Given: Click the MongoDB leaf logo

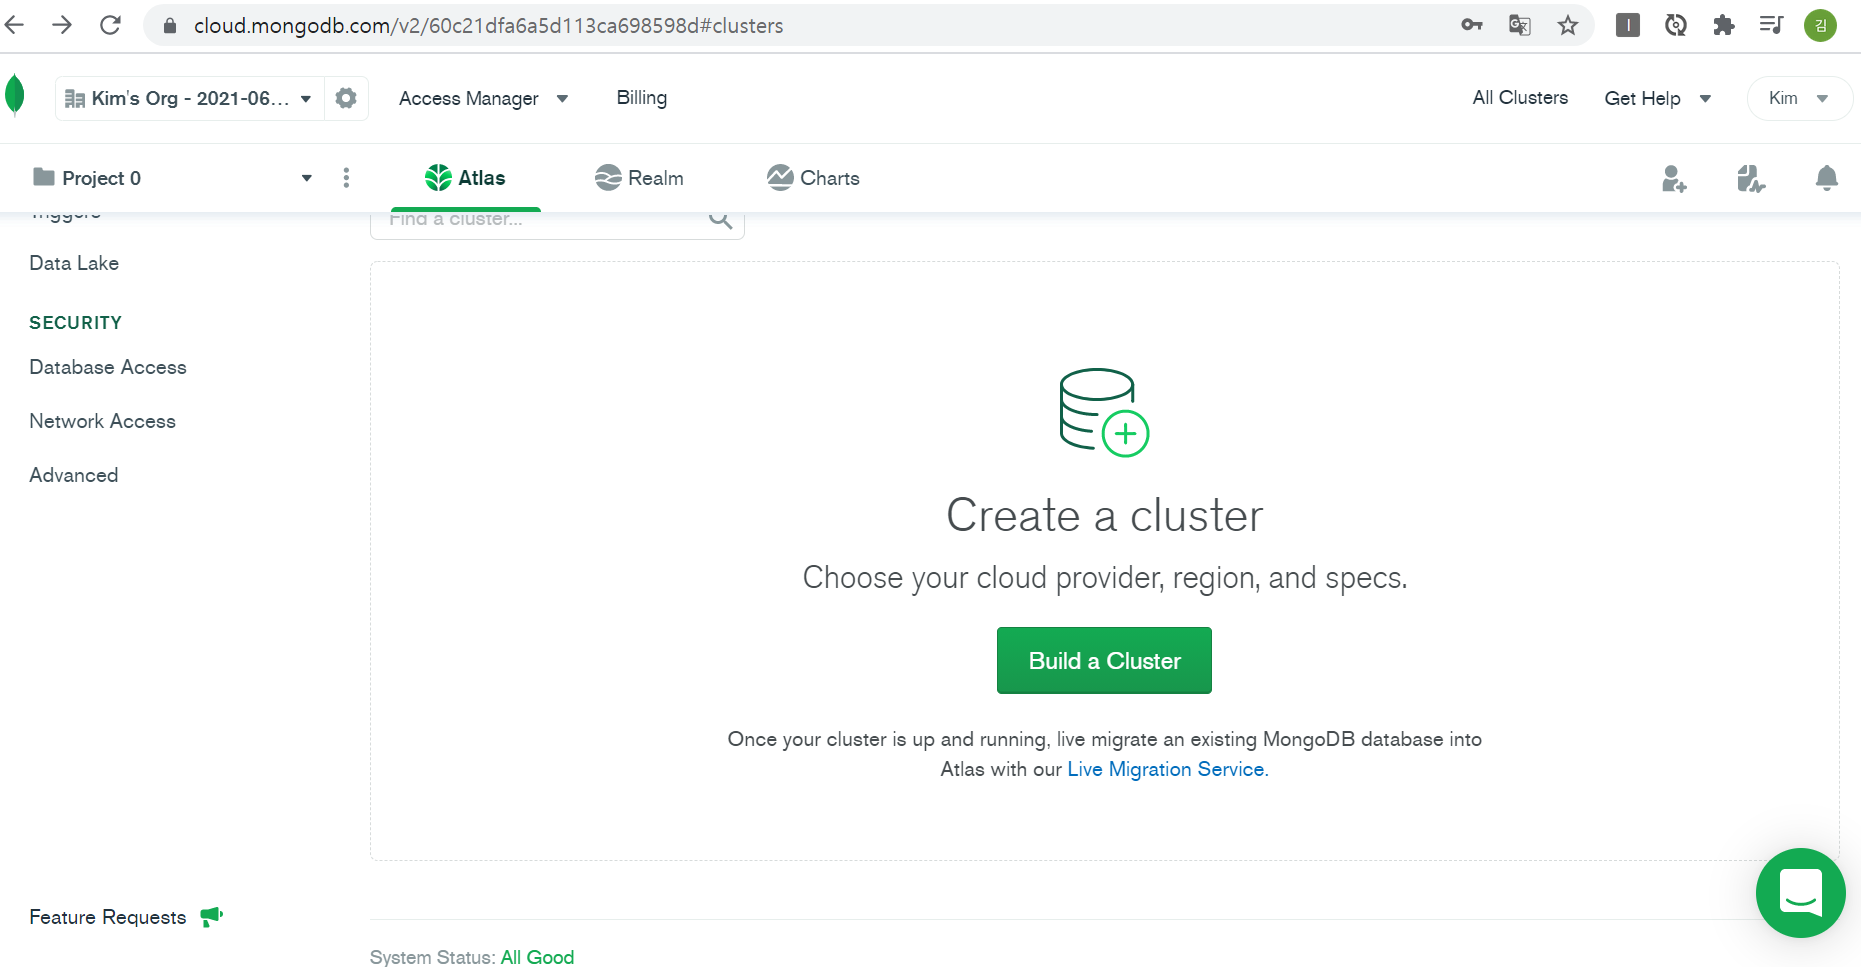Looking at the screenshot, I should coord(15,96).
